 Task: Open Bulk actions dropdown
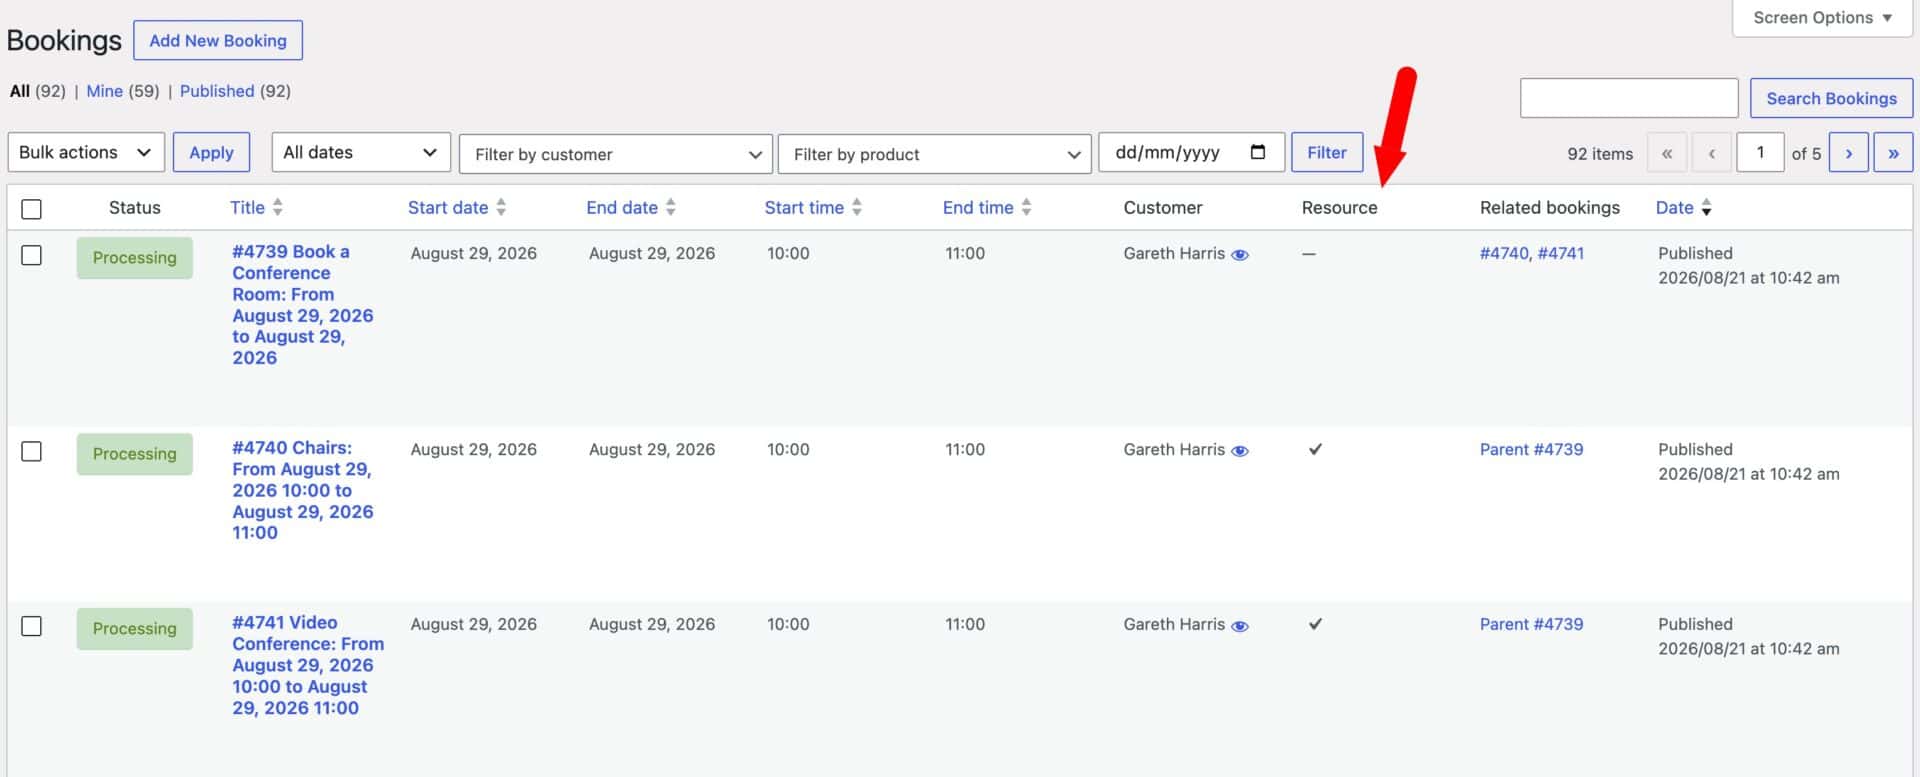(86, 152)
